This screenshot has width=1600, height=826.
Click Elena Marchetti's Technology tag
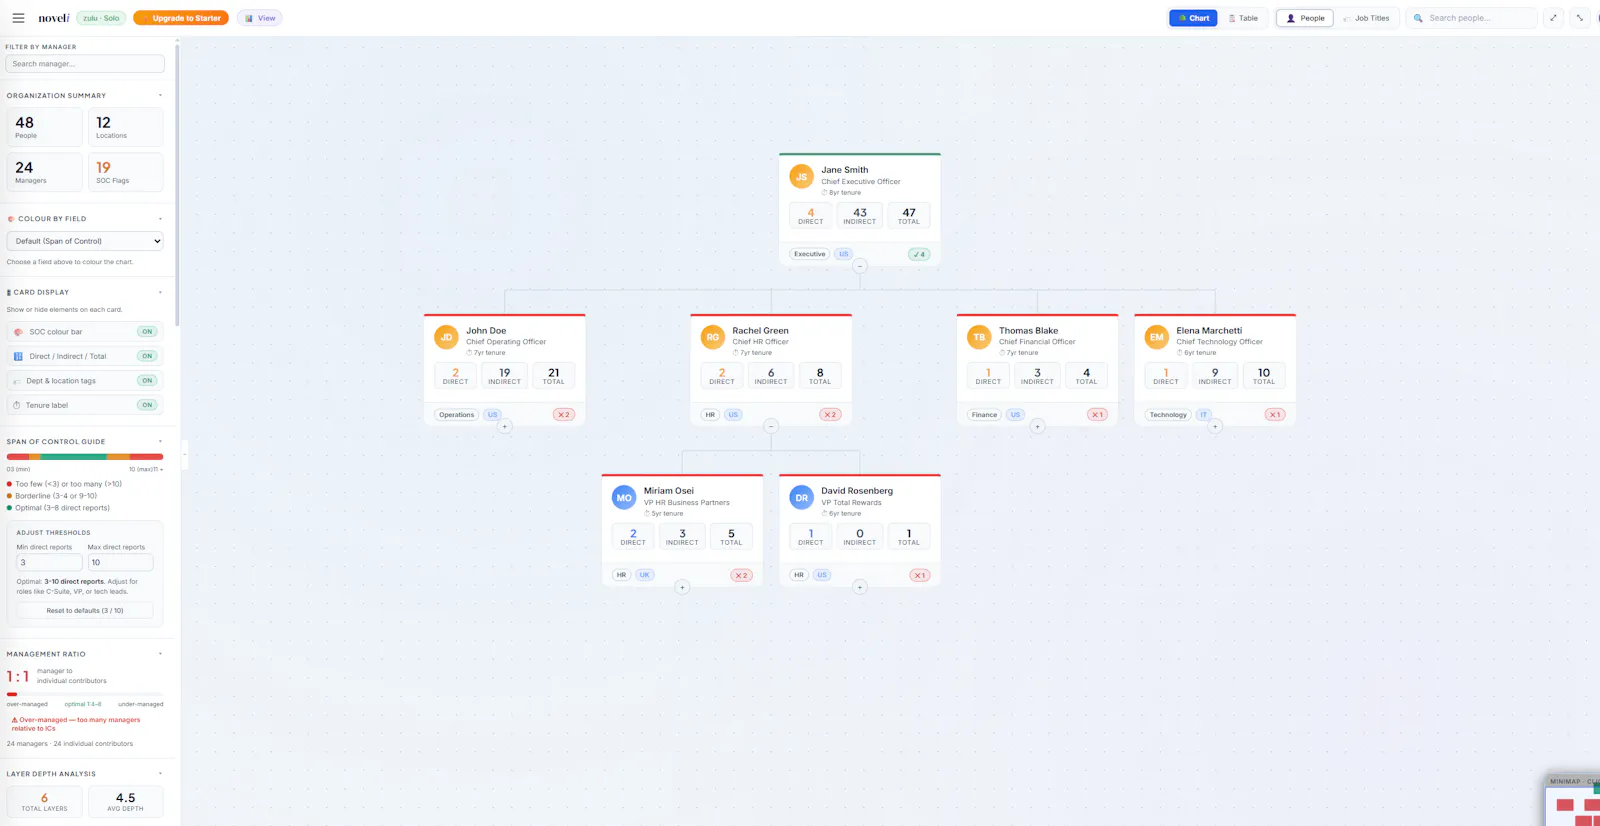pos(1168,414)
